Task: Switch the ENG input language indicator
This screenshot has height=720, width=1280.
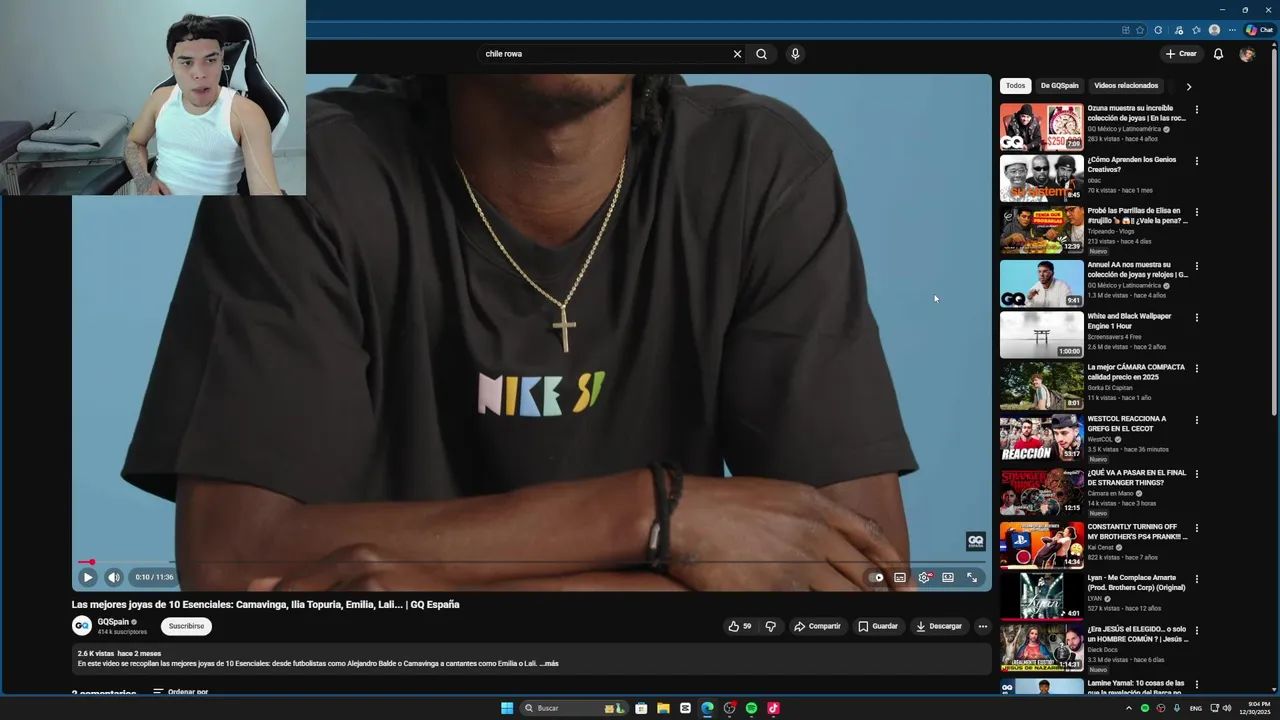Action: [1196, 708]
